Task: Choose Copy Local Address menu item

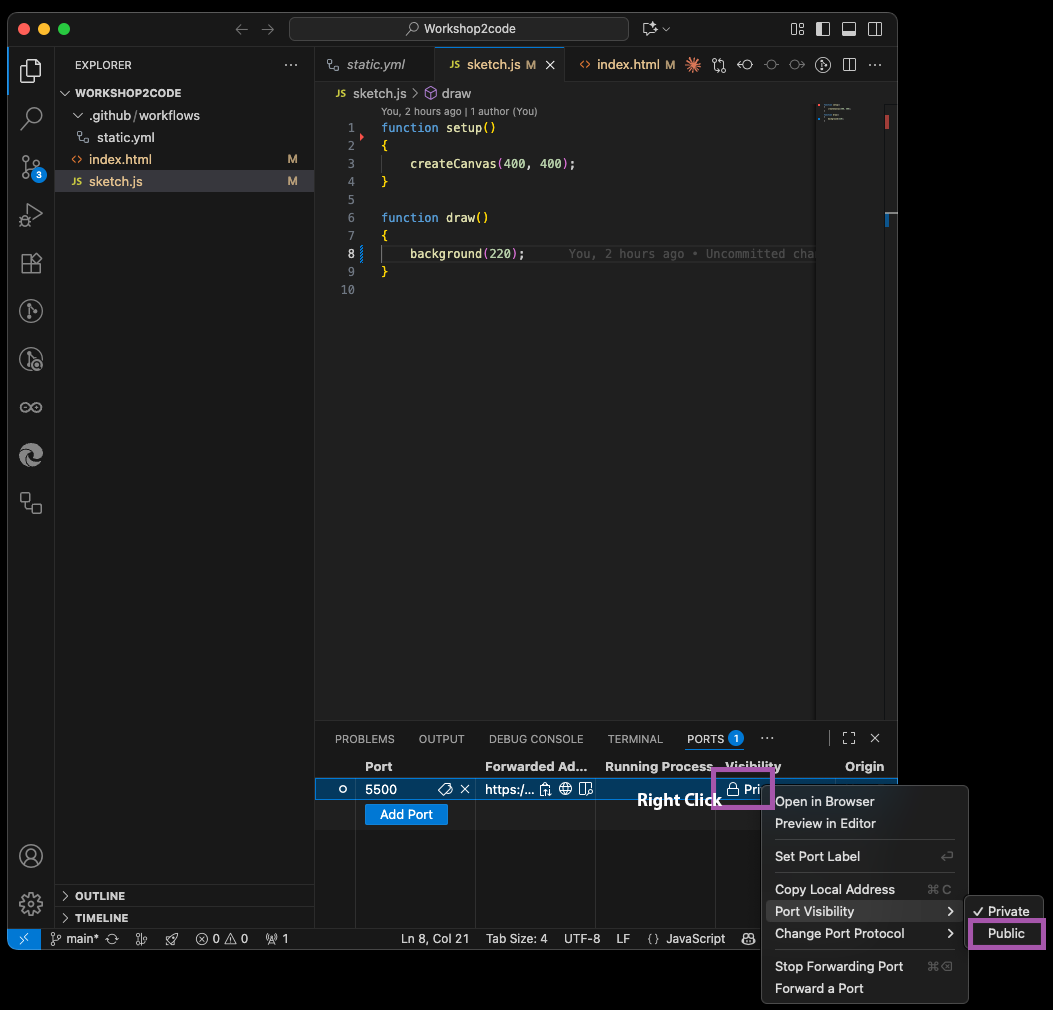Action: point(864,889)
